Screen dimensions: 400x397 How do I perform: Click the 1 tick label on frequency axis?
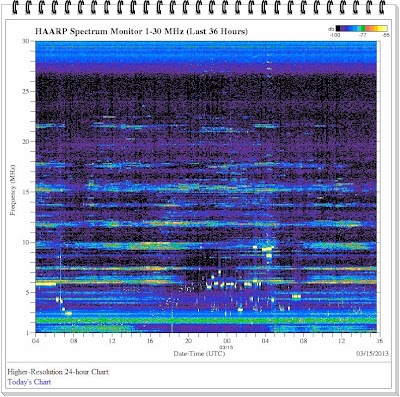tap(29, 333)
